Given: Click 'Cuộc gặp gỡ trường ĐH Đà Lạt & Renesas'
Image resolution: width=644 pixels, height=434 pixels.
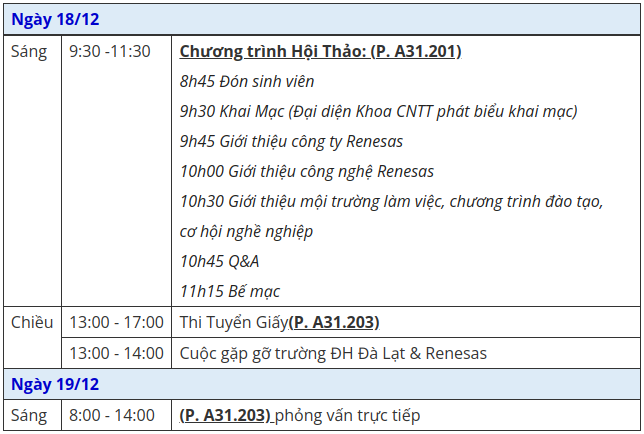Looking at the screenshot, I should pyautogui.click(x=333, y=353).
